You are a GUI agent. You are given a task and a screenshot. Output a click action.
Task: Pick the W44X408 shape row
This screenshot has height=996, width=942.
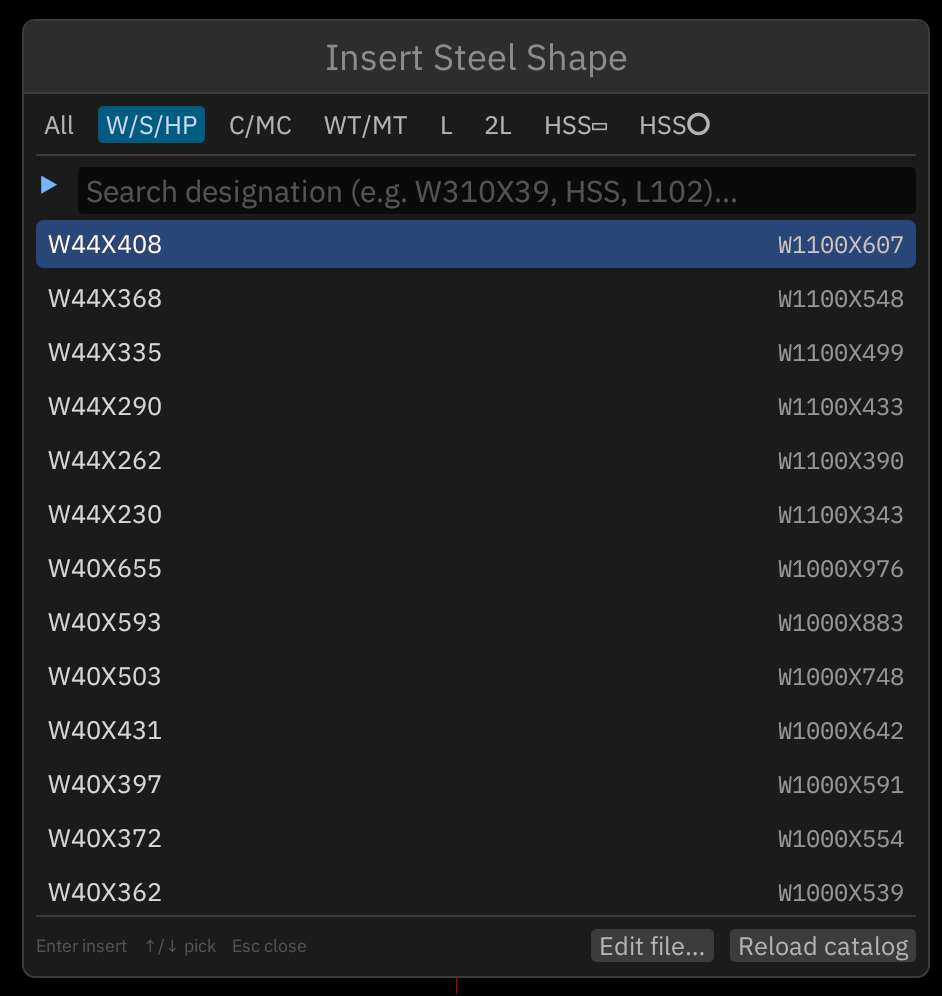[x=476, y=244]
